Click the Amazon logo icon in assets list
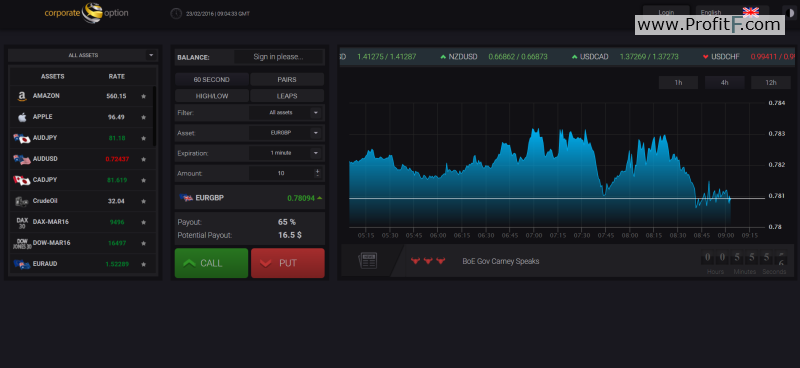Image resolution: width=800 pixels, height=368 pixels. (x=21, y=96)
